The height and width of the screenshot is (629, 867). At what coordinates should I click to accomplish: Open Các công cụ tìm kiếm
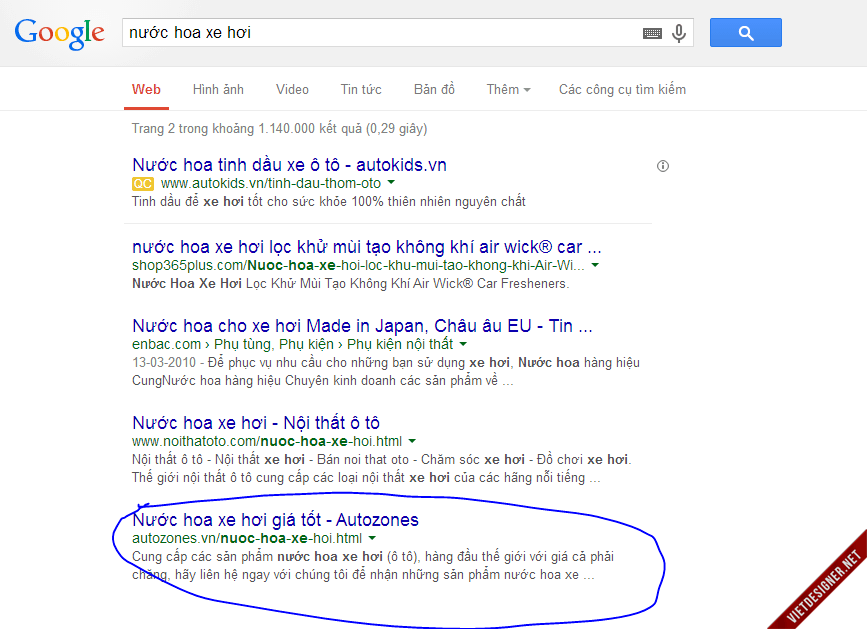click(x=622, y=90)
